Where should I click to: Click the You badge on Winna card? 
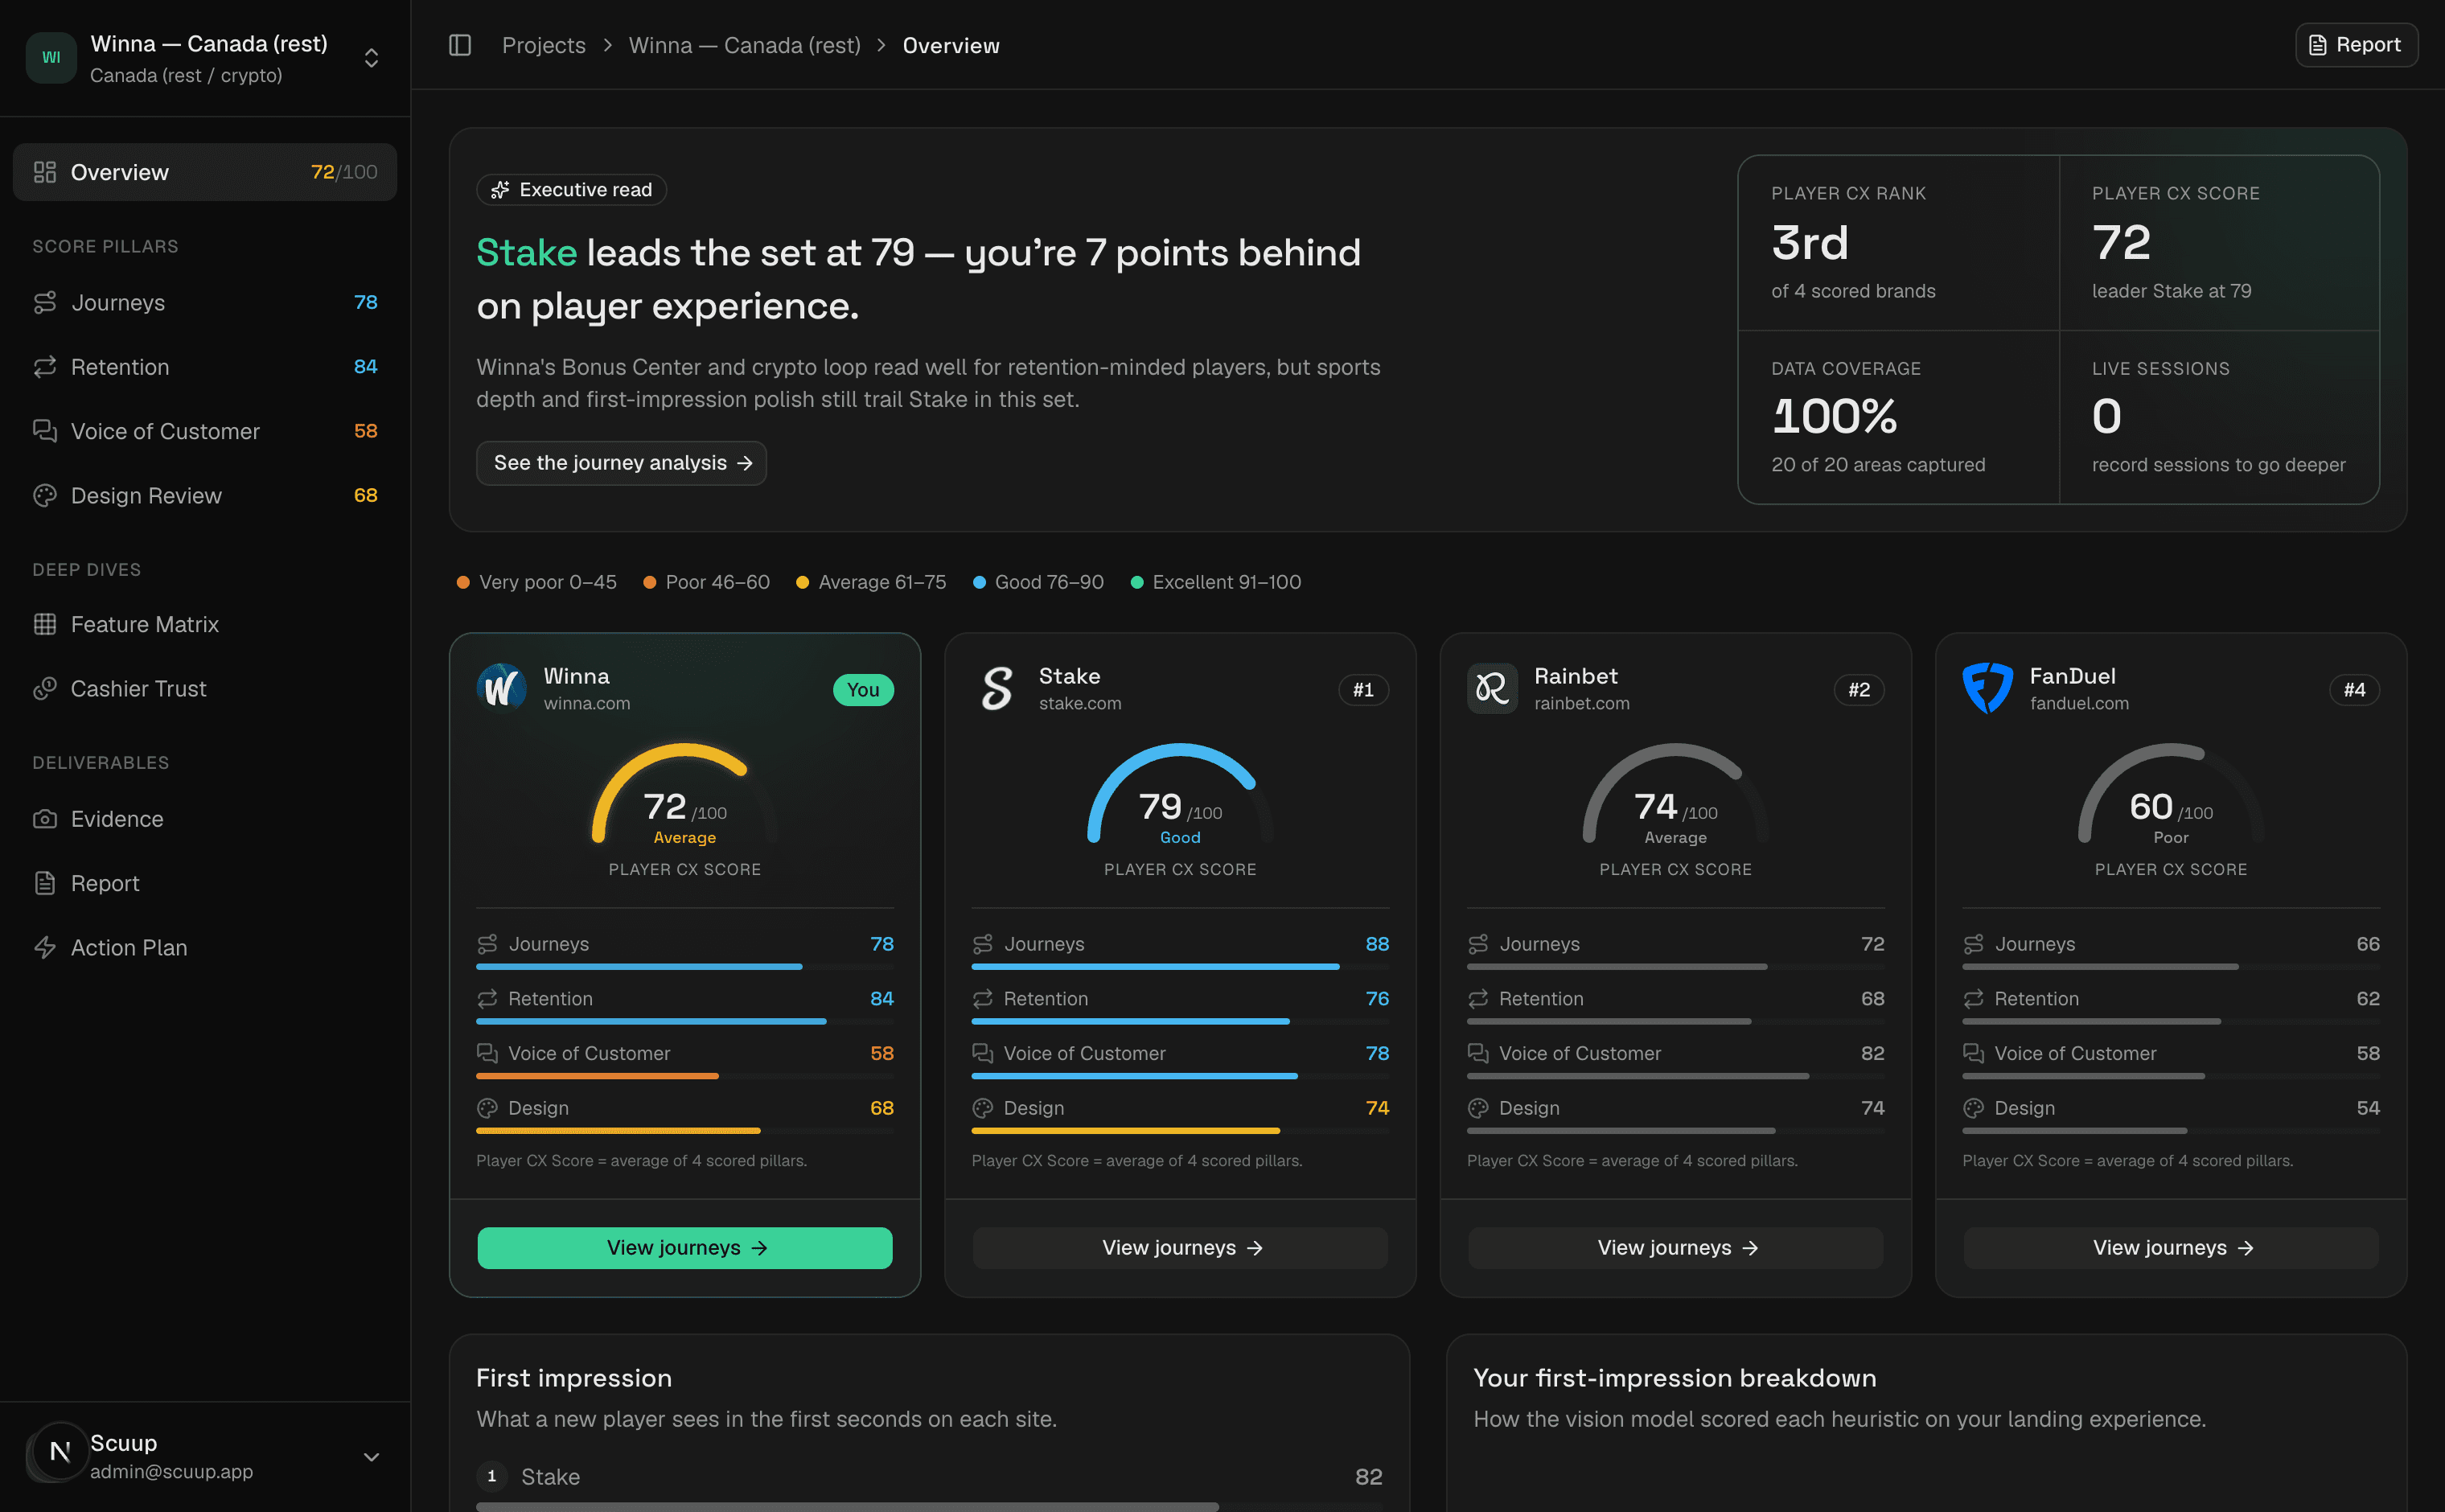tap(863, 689)
